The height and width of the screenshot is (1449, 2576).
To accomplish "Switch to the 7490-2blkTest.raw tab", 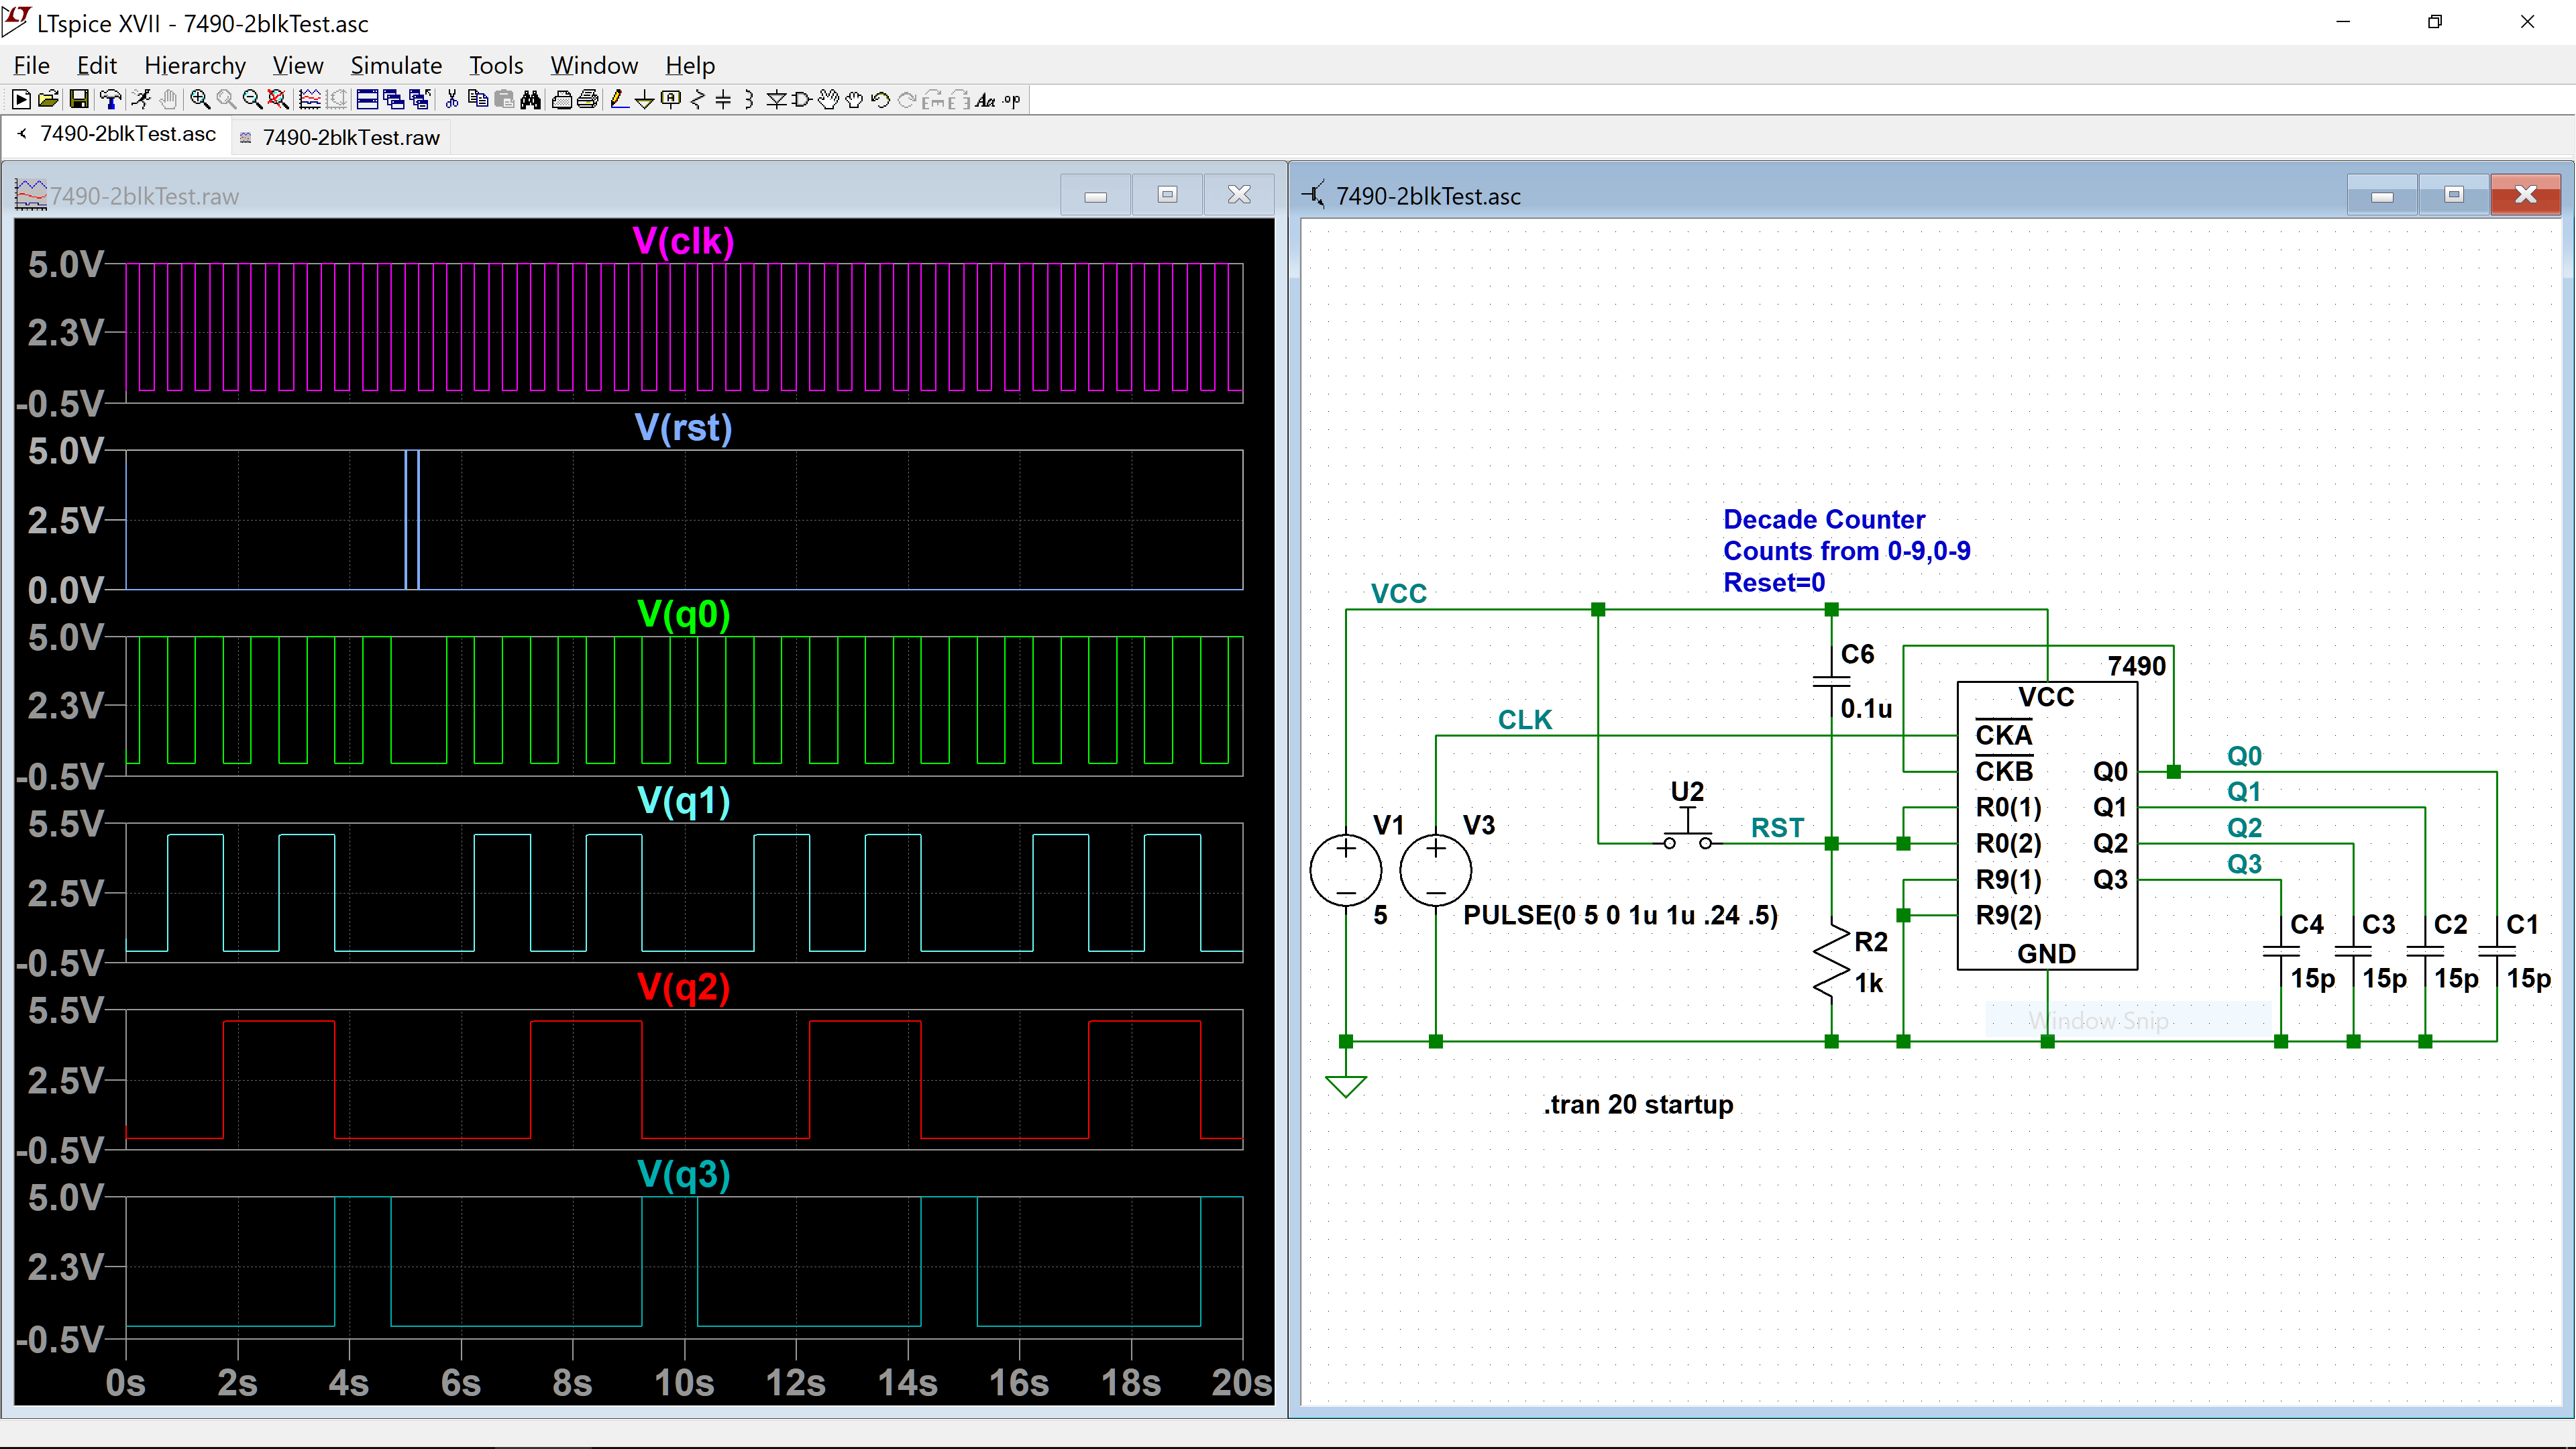I will [x=341, y=137].
